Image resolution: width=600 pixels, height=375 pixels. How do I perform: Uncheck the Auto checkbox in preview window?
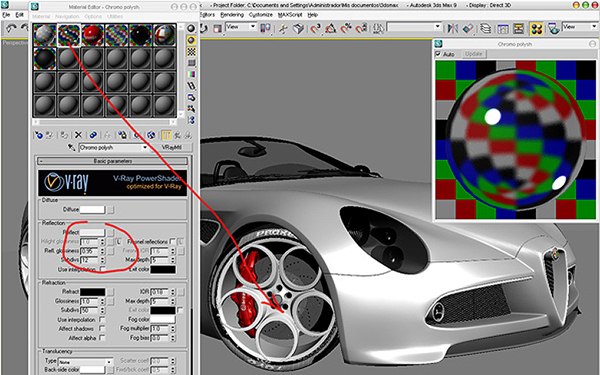438,54
